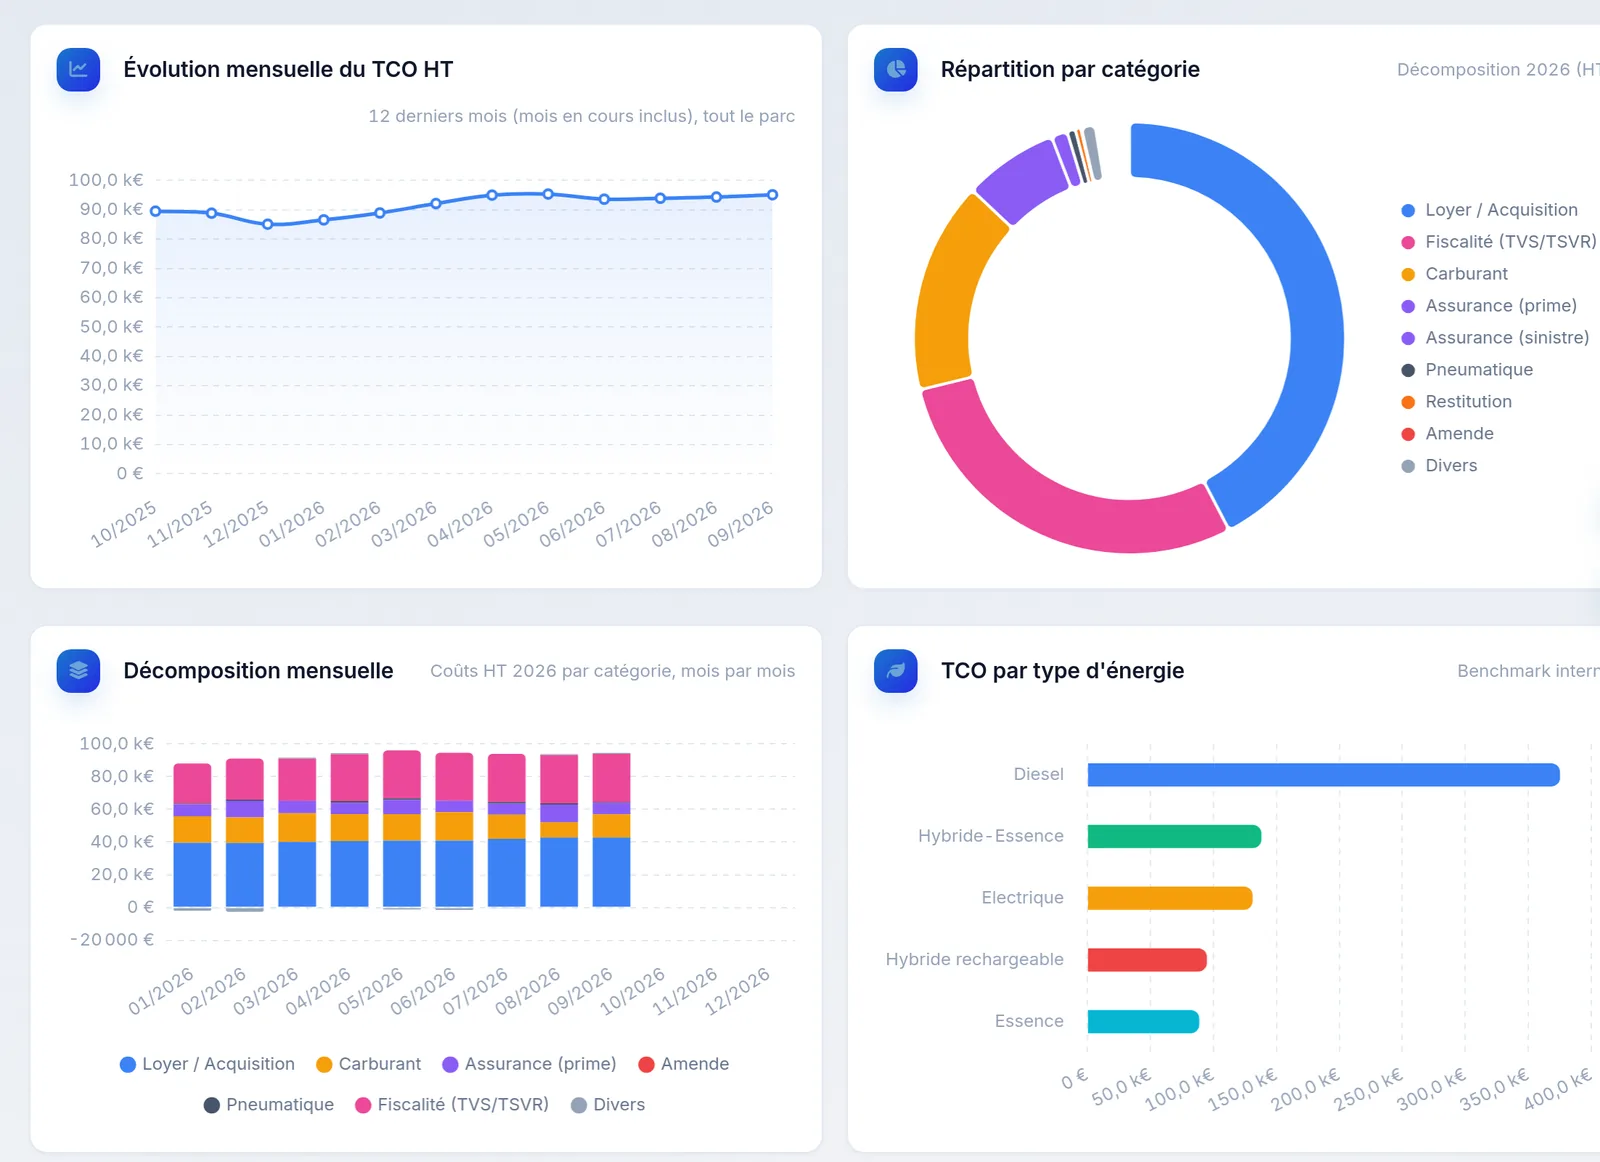Click the green Hybride-Essence bar
This screenshot has height=1162, width=1600.
[x=1174, y=836]
